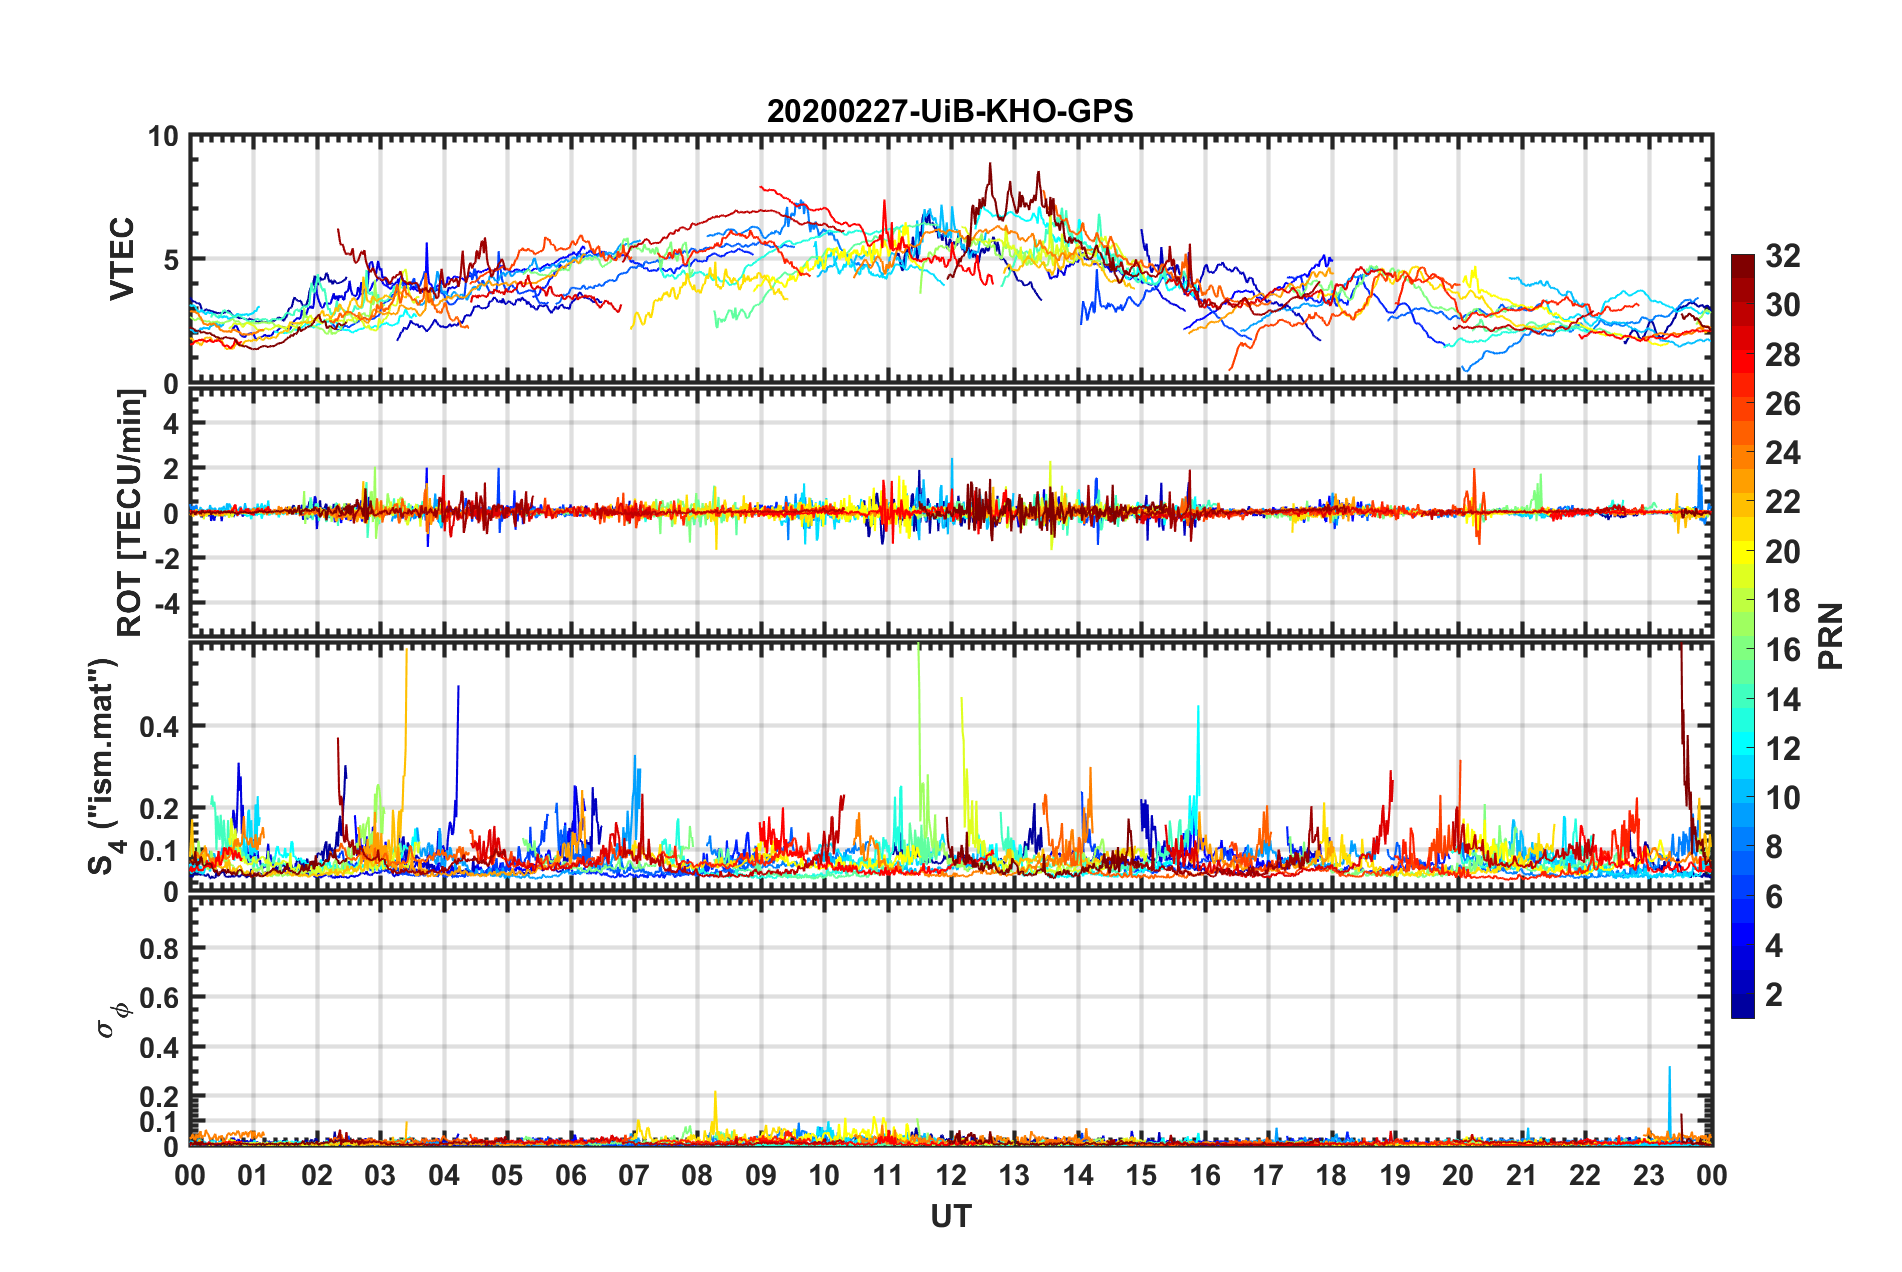Click the PRN rainbow colorbar
Screen dimensions: 1902x1272
click(x=1742, y=636)
